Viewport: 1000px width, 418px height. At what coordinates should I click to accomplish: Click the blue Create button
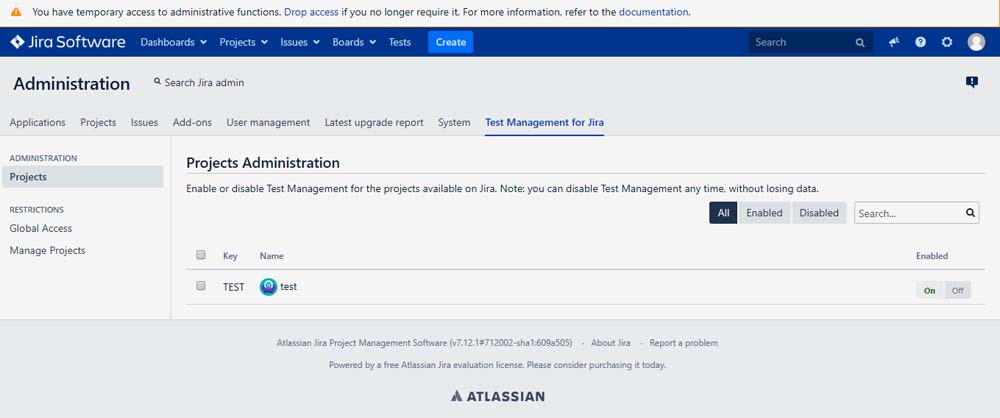point(450,42)
